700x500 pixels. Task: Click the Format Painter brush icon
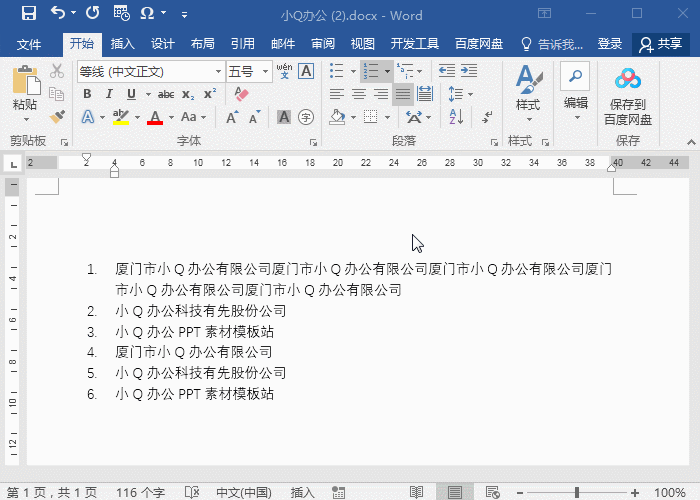[x=57, y=117]
